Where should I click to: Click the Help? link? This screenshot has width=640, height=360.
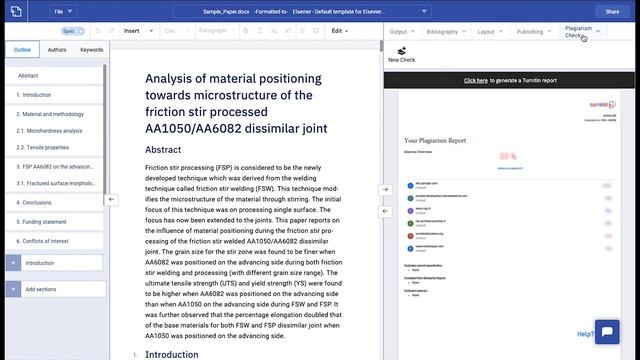pyautogui.click(x=585, y=334)
